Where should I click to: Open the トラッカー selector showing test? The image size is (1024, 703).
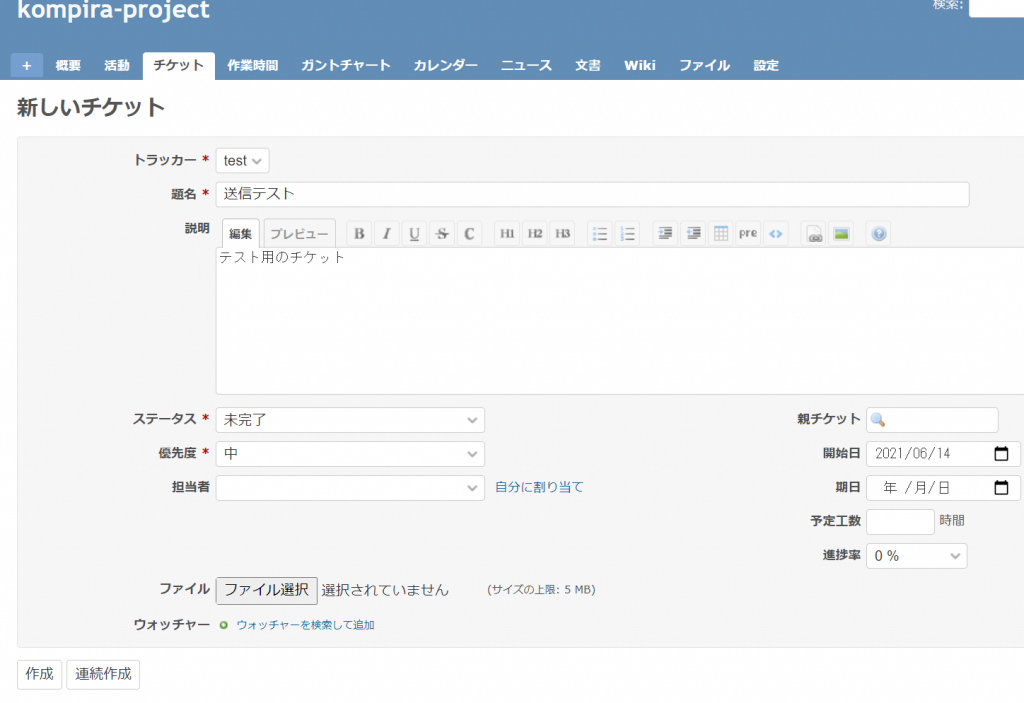click(x=242, y=160)
